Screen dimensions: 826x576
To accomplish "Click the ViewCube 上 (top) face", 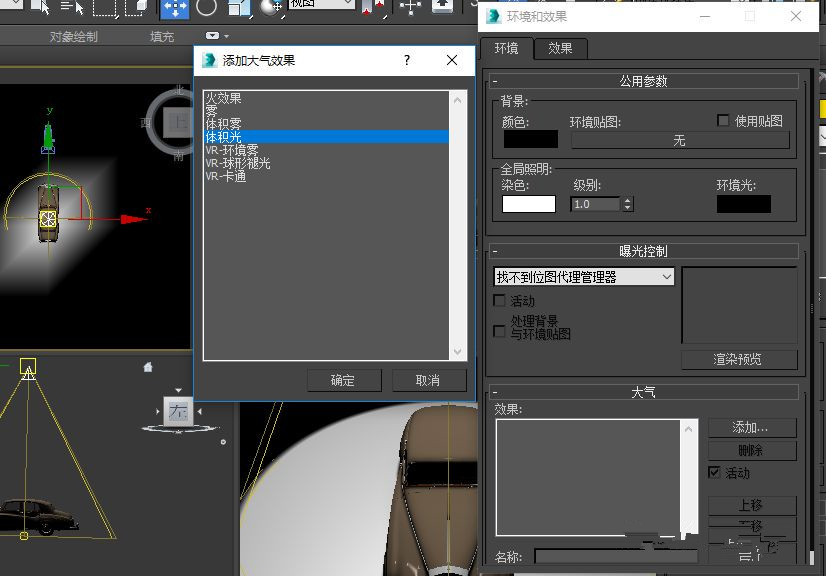I will pos(178,122).
